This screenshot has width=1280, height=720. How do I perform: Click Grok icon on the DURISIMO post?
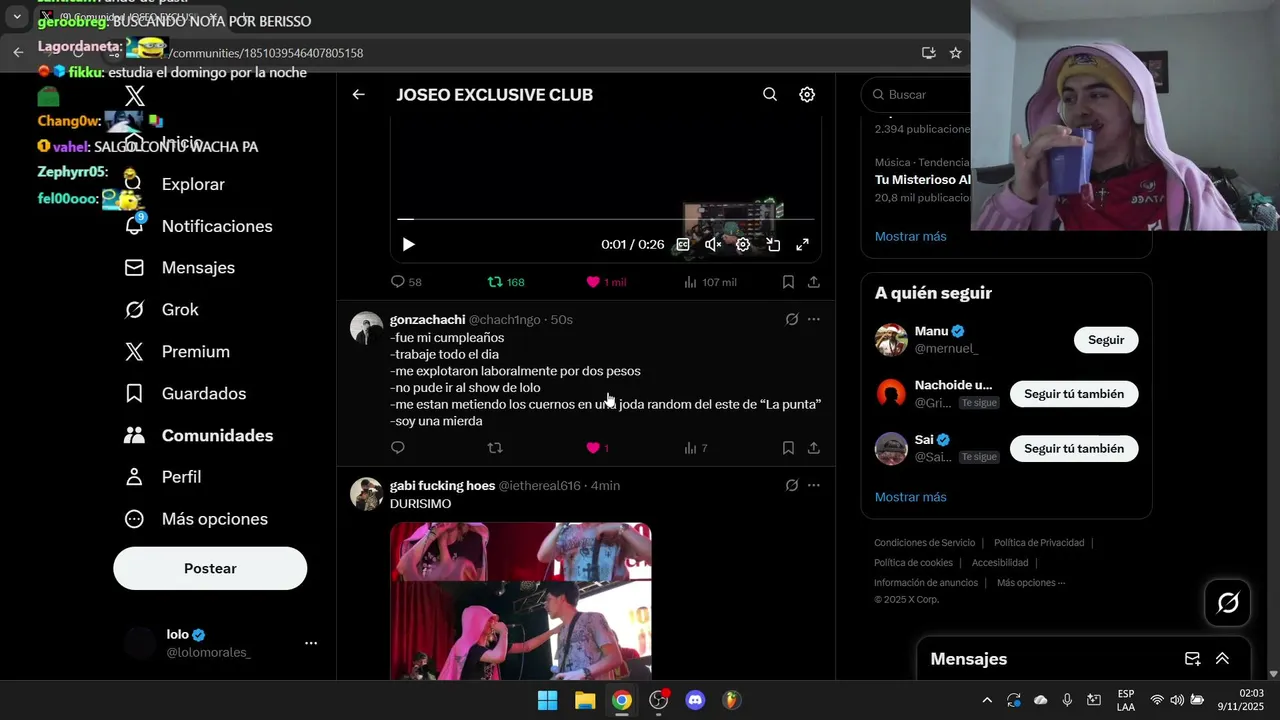(792, 485)
